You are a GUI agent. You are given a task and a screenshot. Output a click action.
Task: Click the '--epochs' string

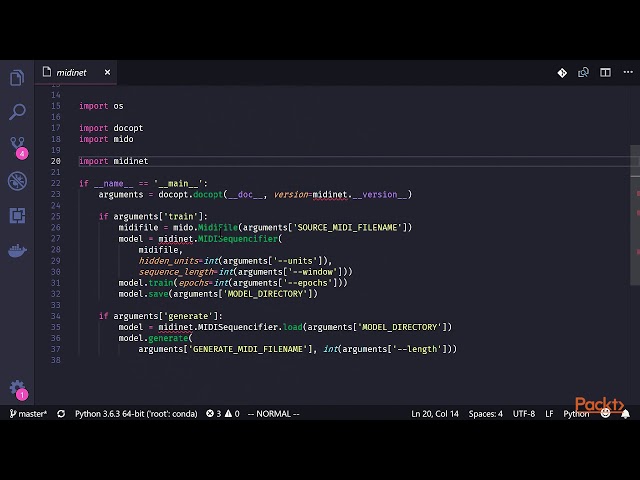(x=308, y=283)
